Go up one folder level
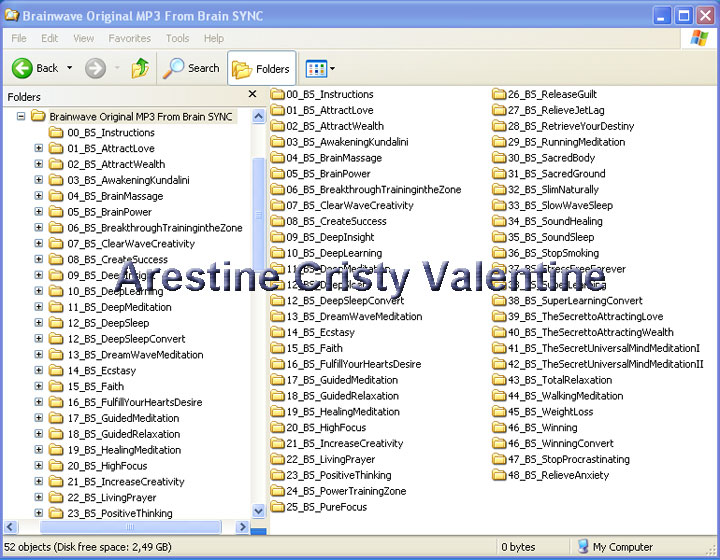Screen dimensions: 720x560 [140, 68]
